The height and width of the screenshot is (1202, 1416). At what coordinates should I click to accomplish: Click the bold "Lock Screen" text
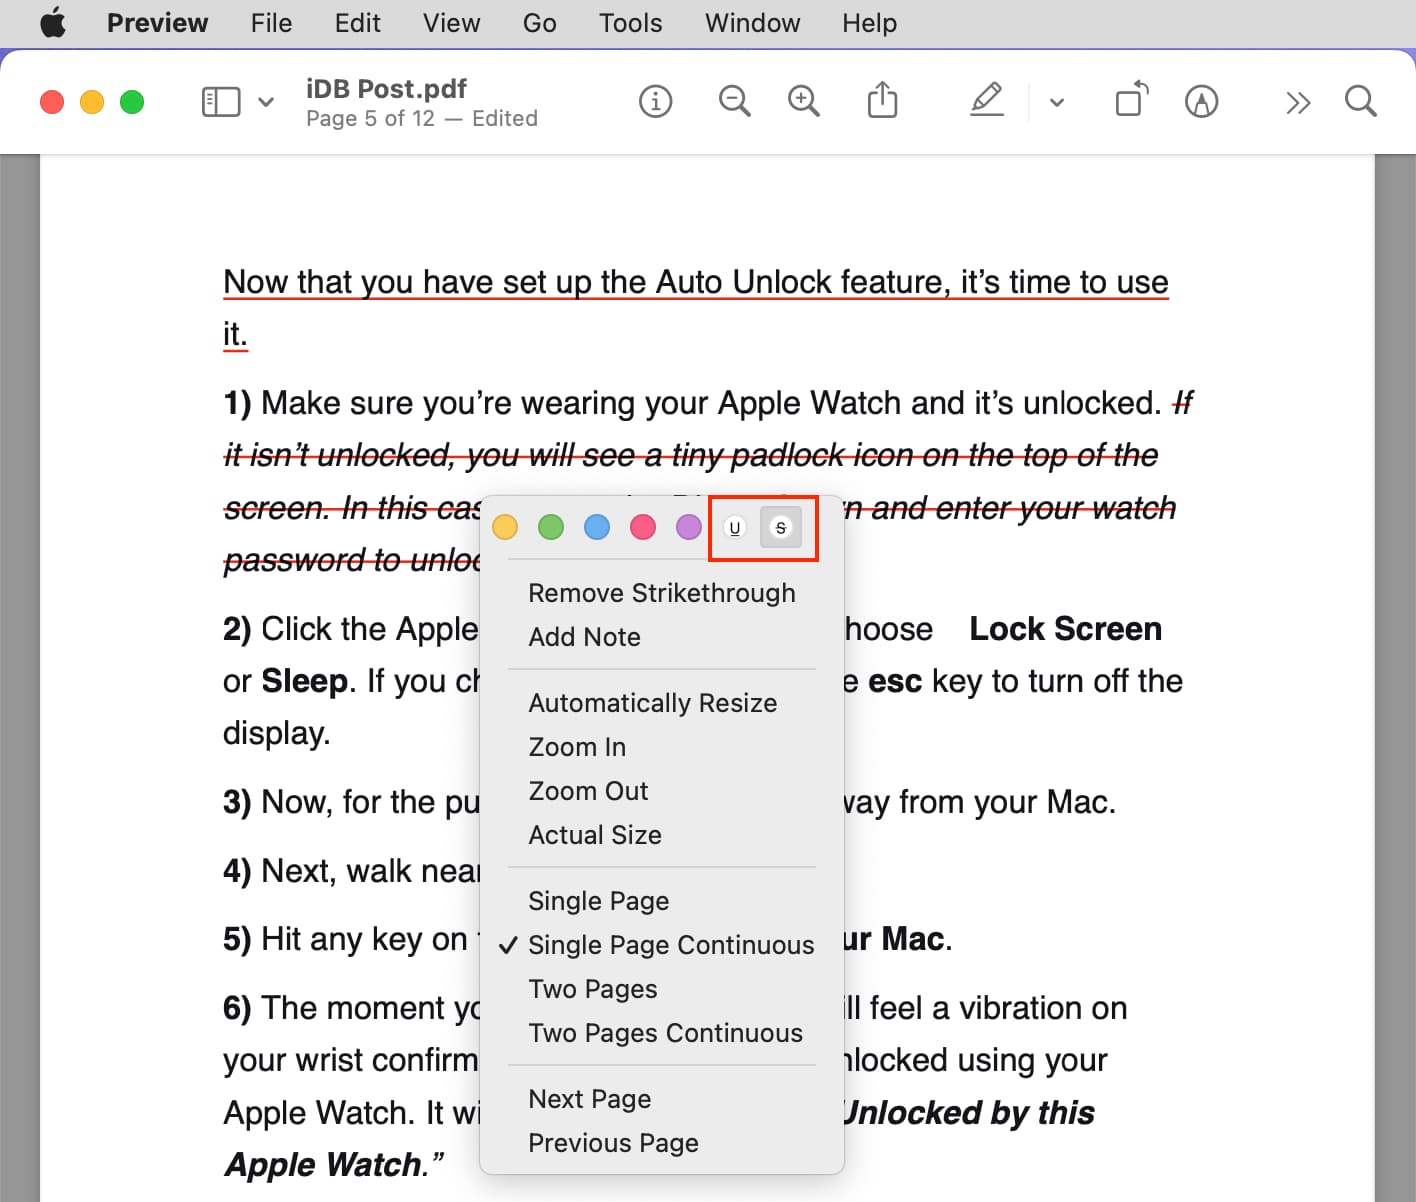point(1065,629)
